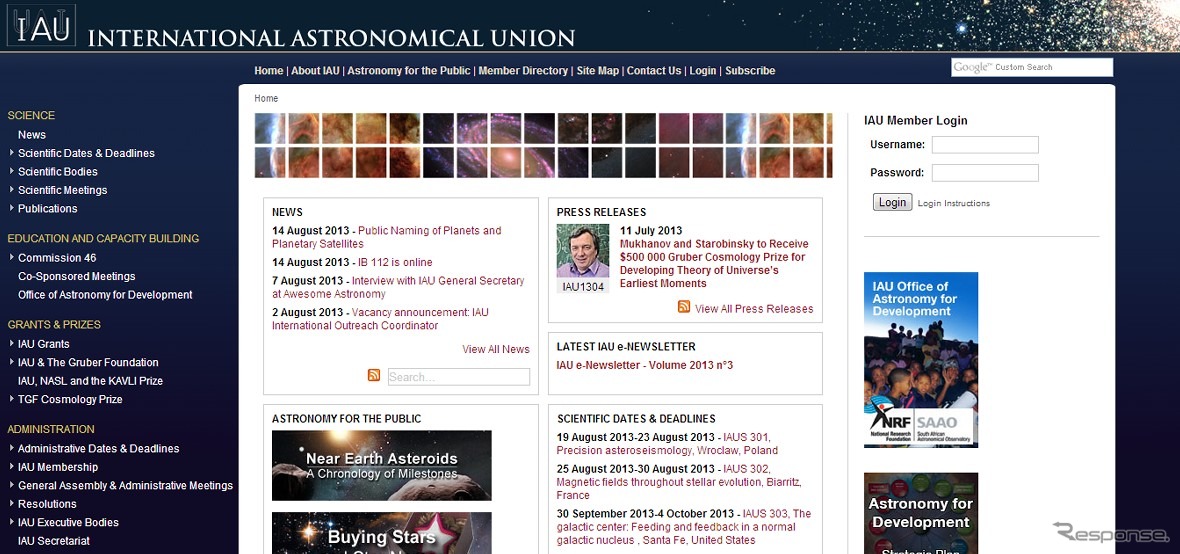The width and height of the screenshot is (1180, 554).
Task: Open IB 112 is online news link
Action: [x=395, y=263]
